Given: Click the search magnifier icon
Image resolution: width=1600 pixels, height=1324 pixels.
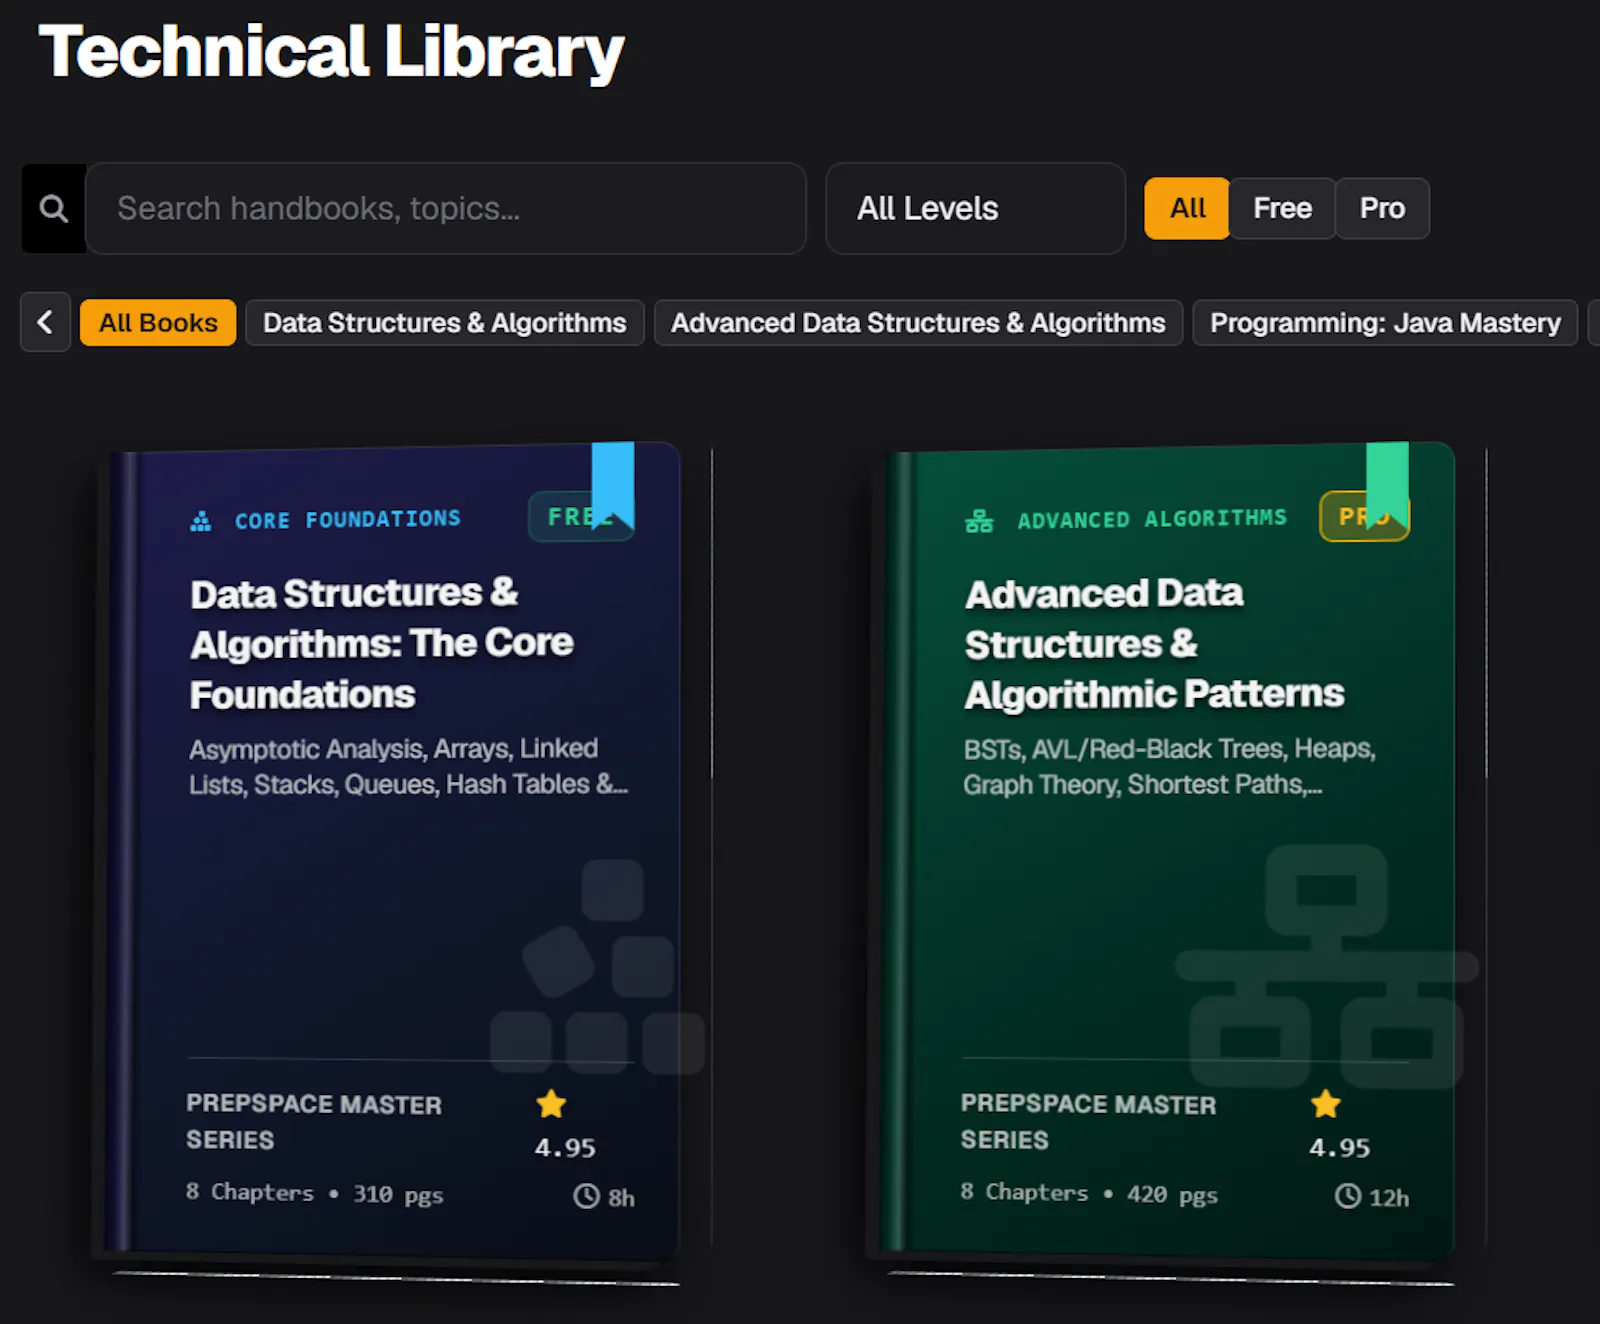Looking at the screenshot, I should pyautogui.click(x=54, y=208).
